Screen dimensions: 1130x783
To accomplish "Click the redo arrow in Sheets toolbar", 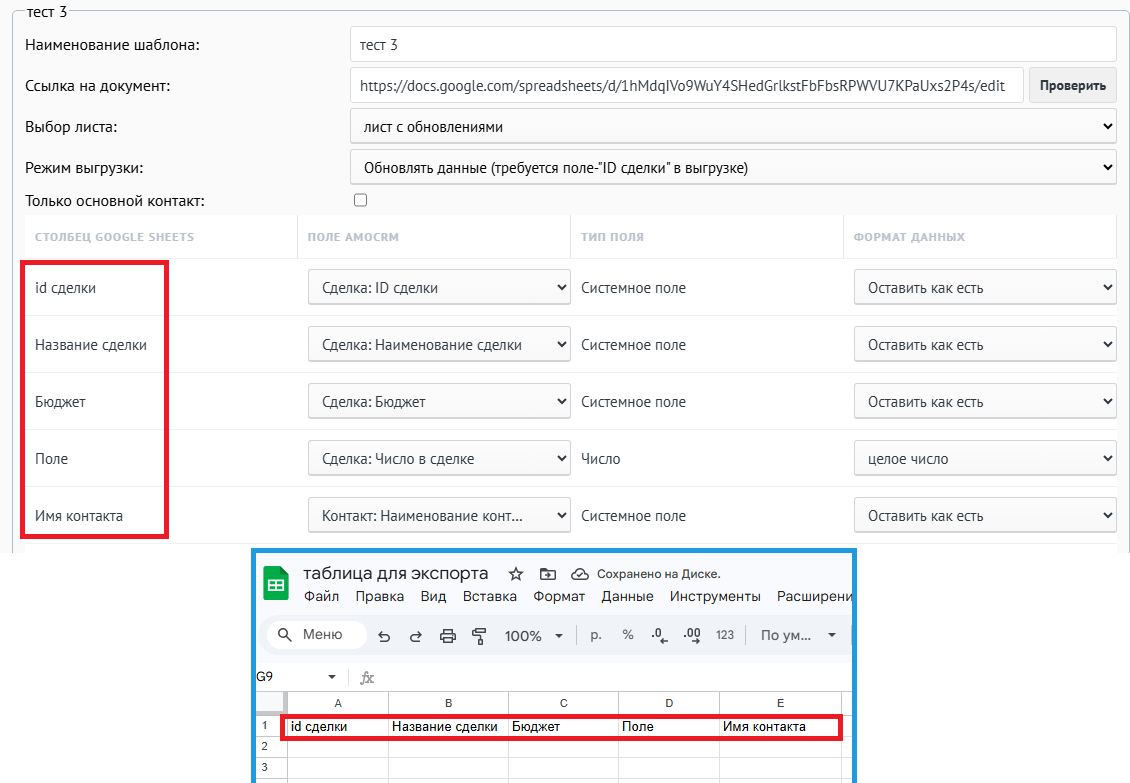I will (x=416, y=636).
